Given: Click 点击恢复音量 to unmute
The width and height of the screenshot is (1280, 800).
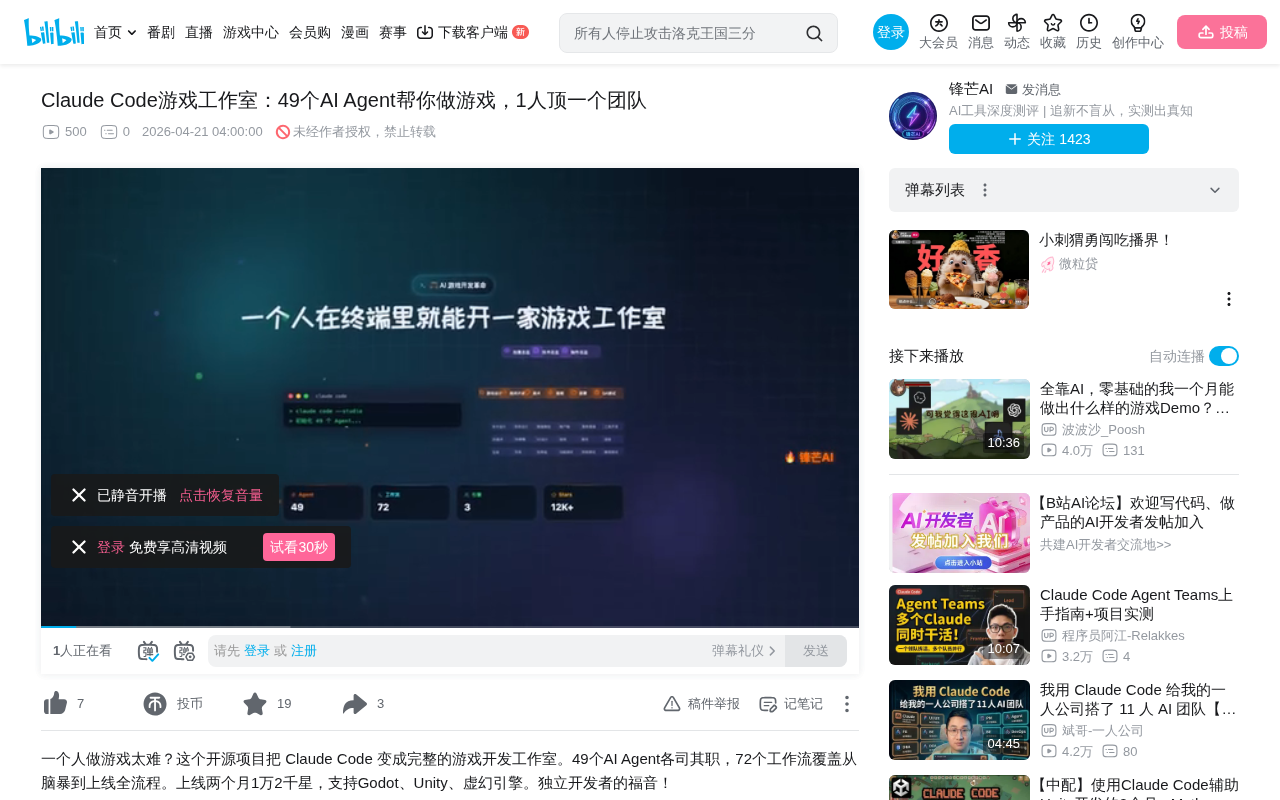Looking at the screenshot, I should pyautogui.click(x=221, y=495).
